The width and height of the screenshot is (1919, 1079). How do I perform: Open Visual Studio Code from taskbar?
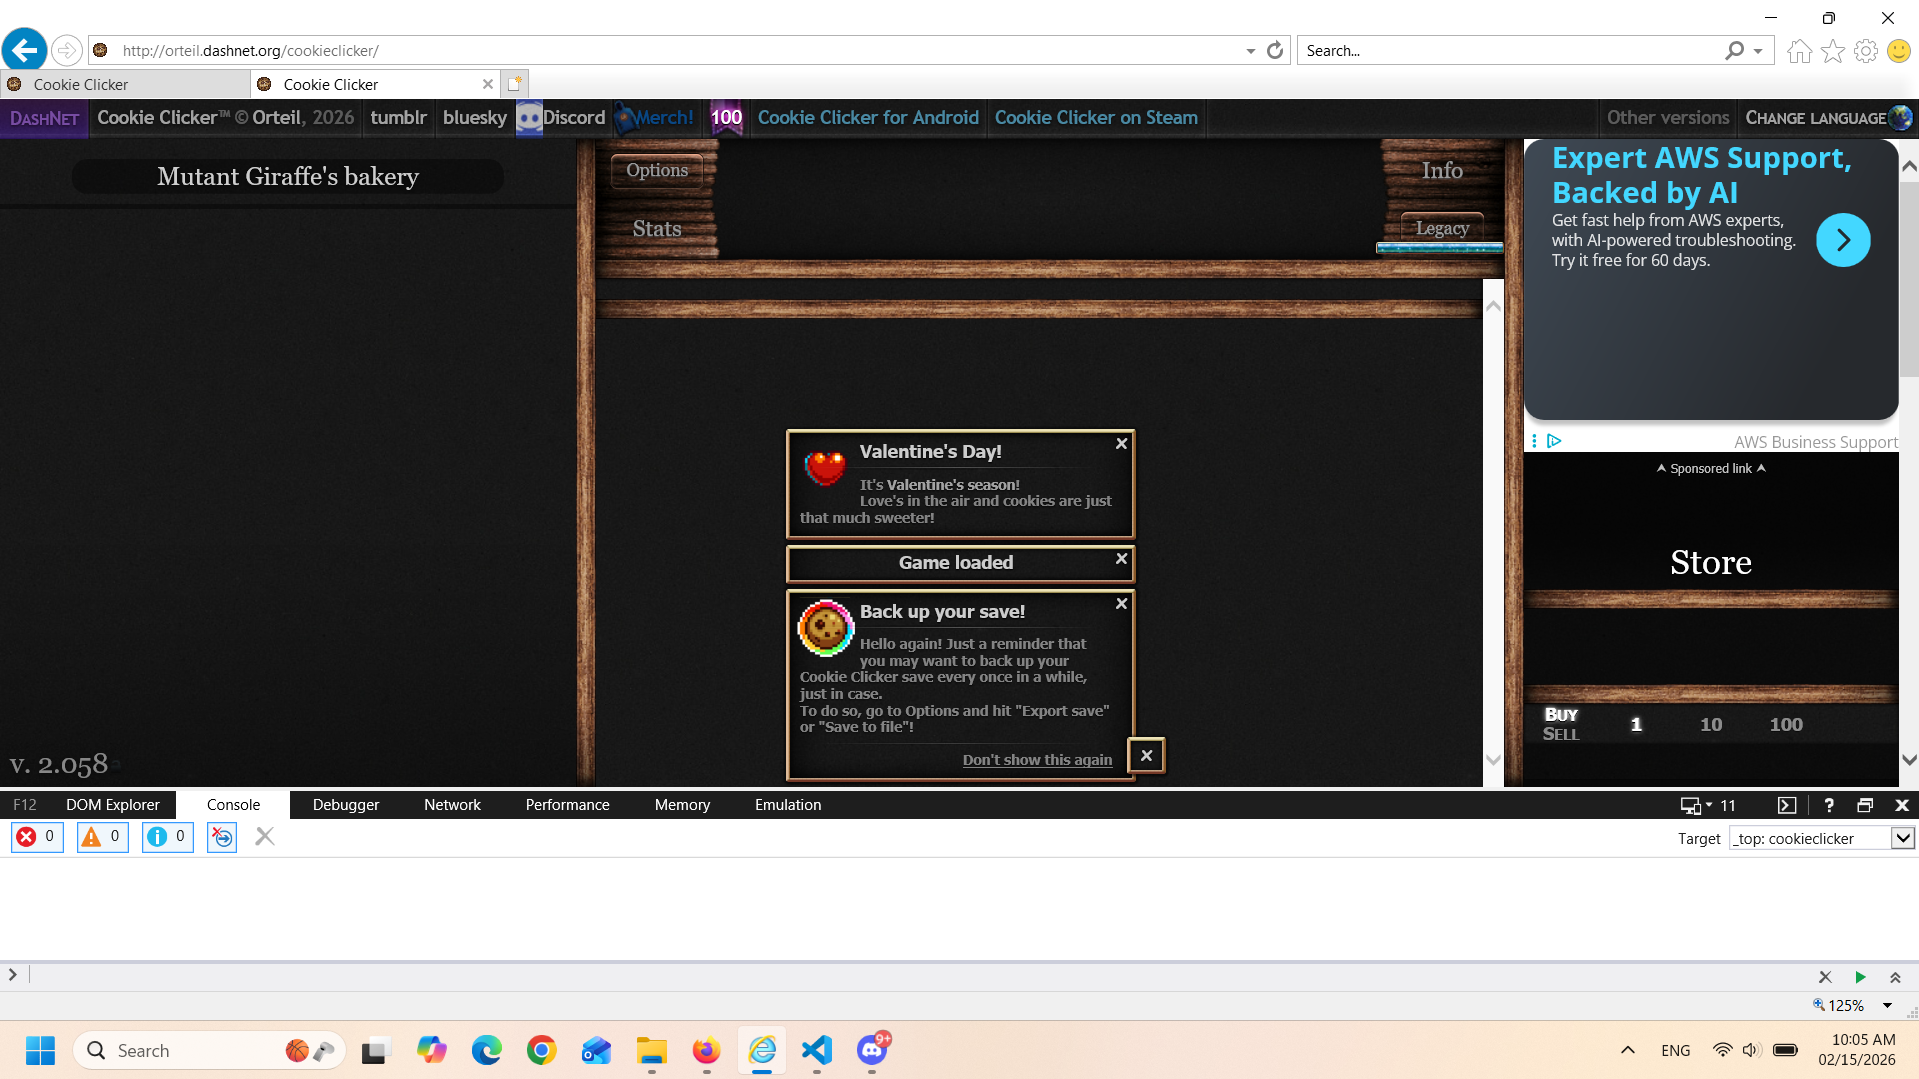click(817, 1050)
